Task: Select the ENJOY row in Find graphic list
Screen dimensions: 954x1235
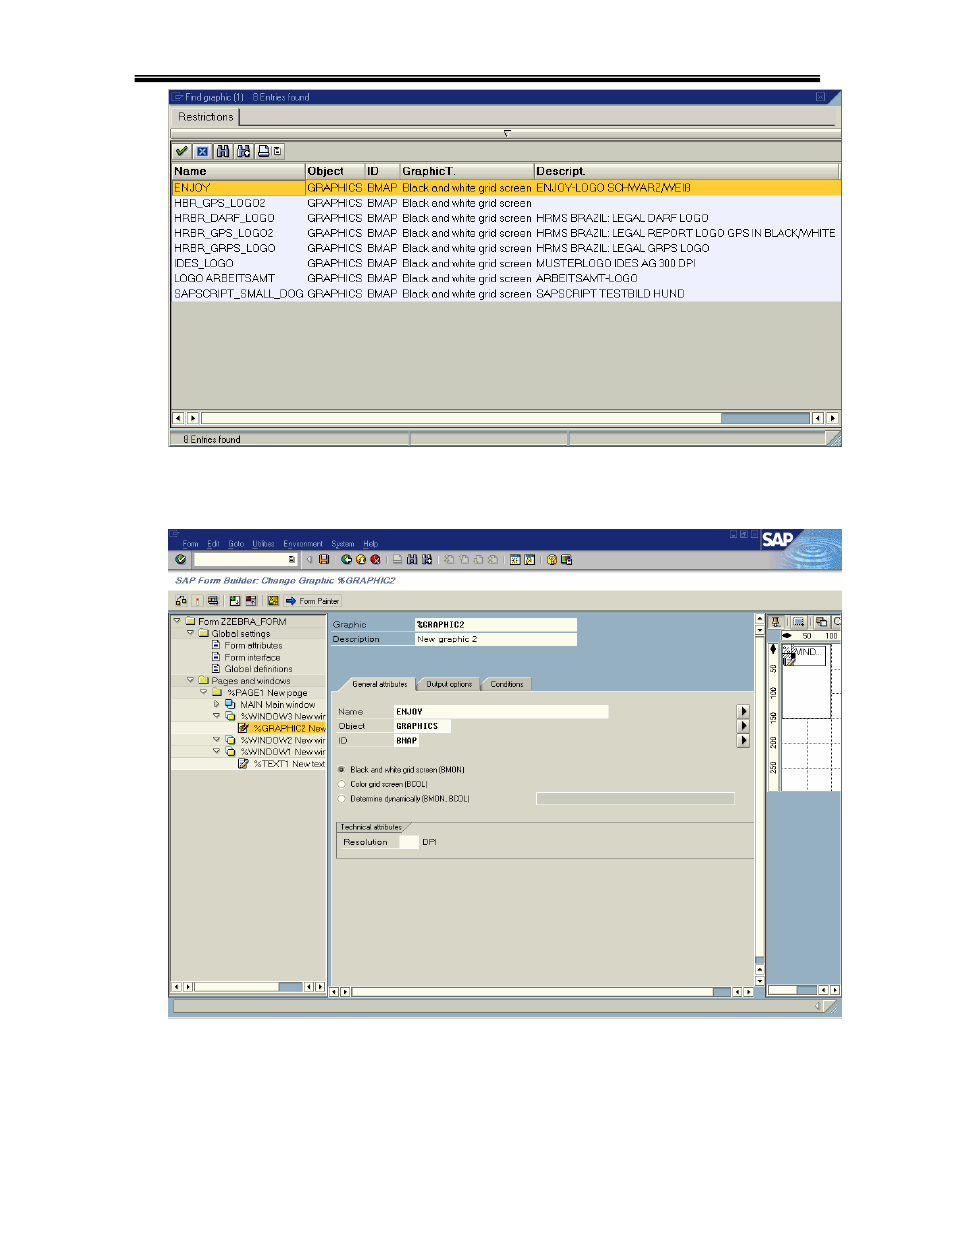Action: click(x=506, y=188)
